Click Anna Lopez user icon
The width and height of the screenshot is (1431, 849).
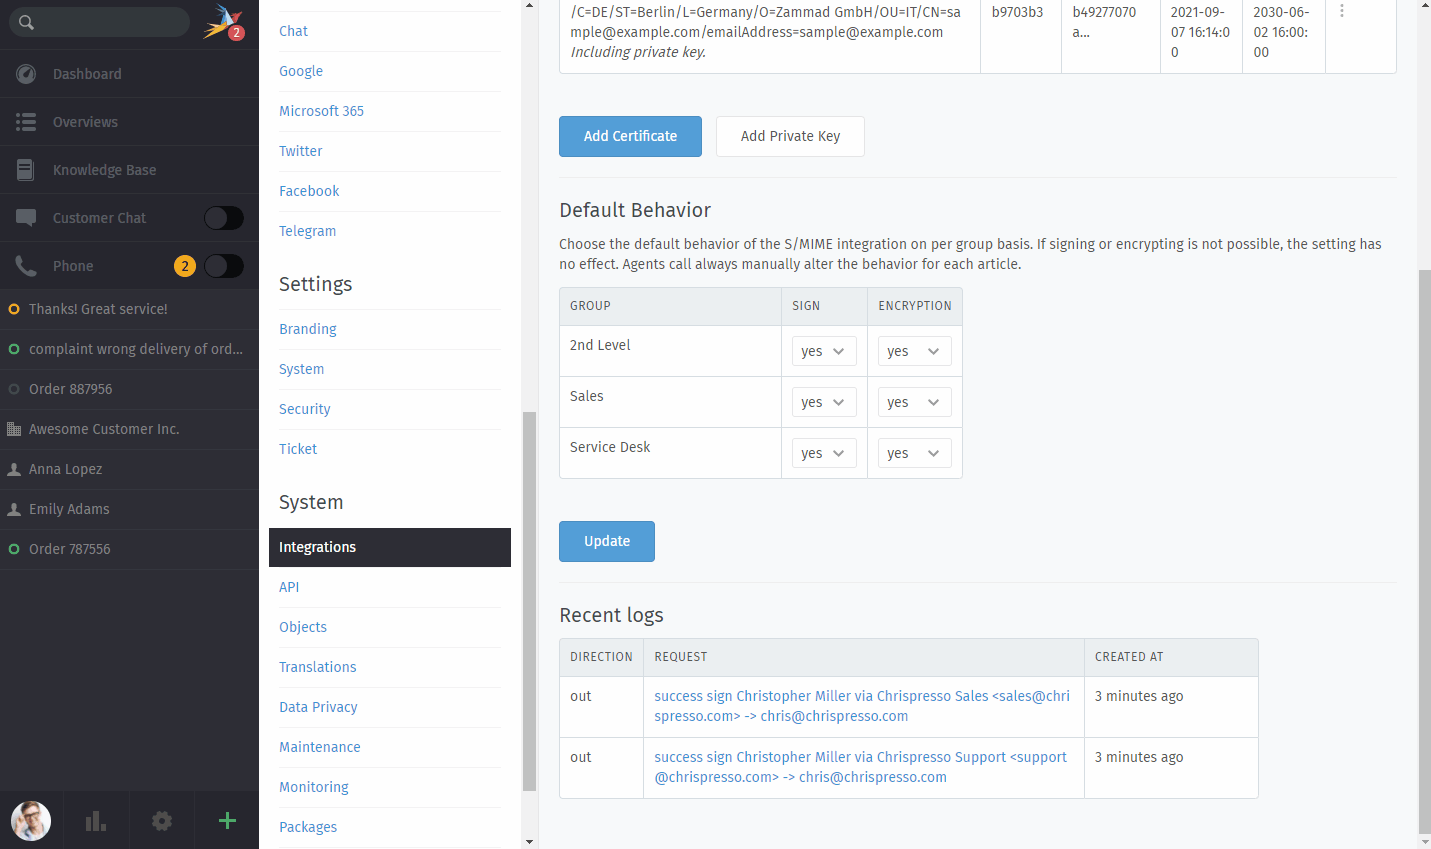coord(14,469)
